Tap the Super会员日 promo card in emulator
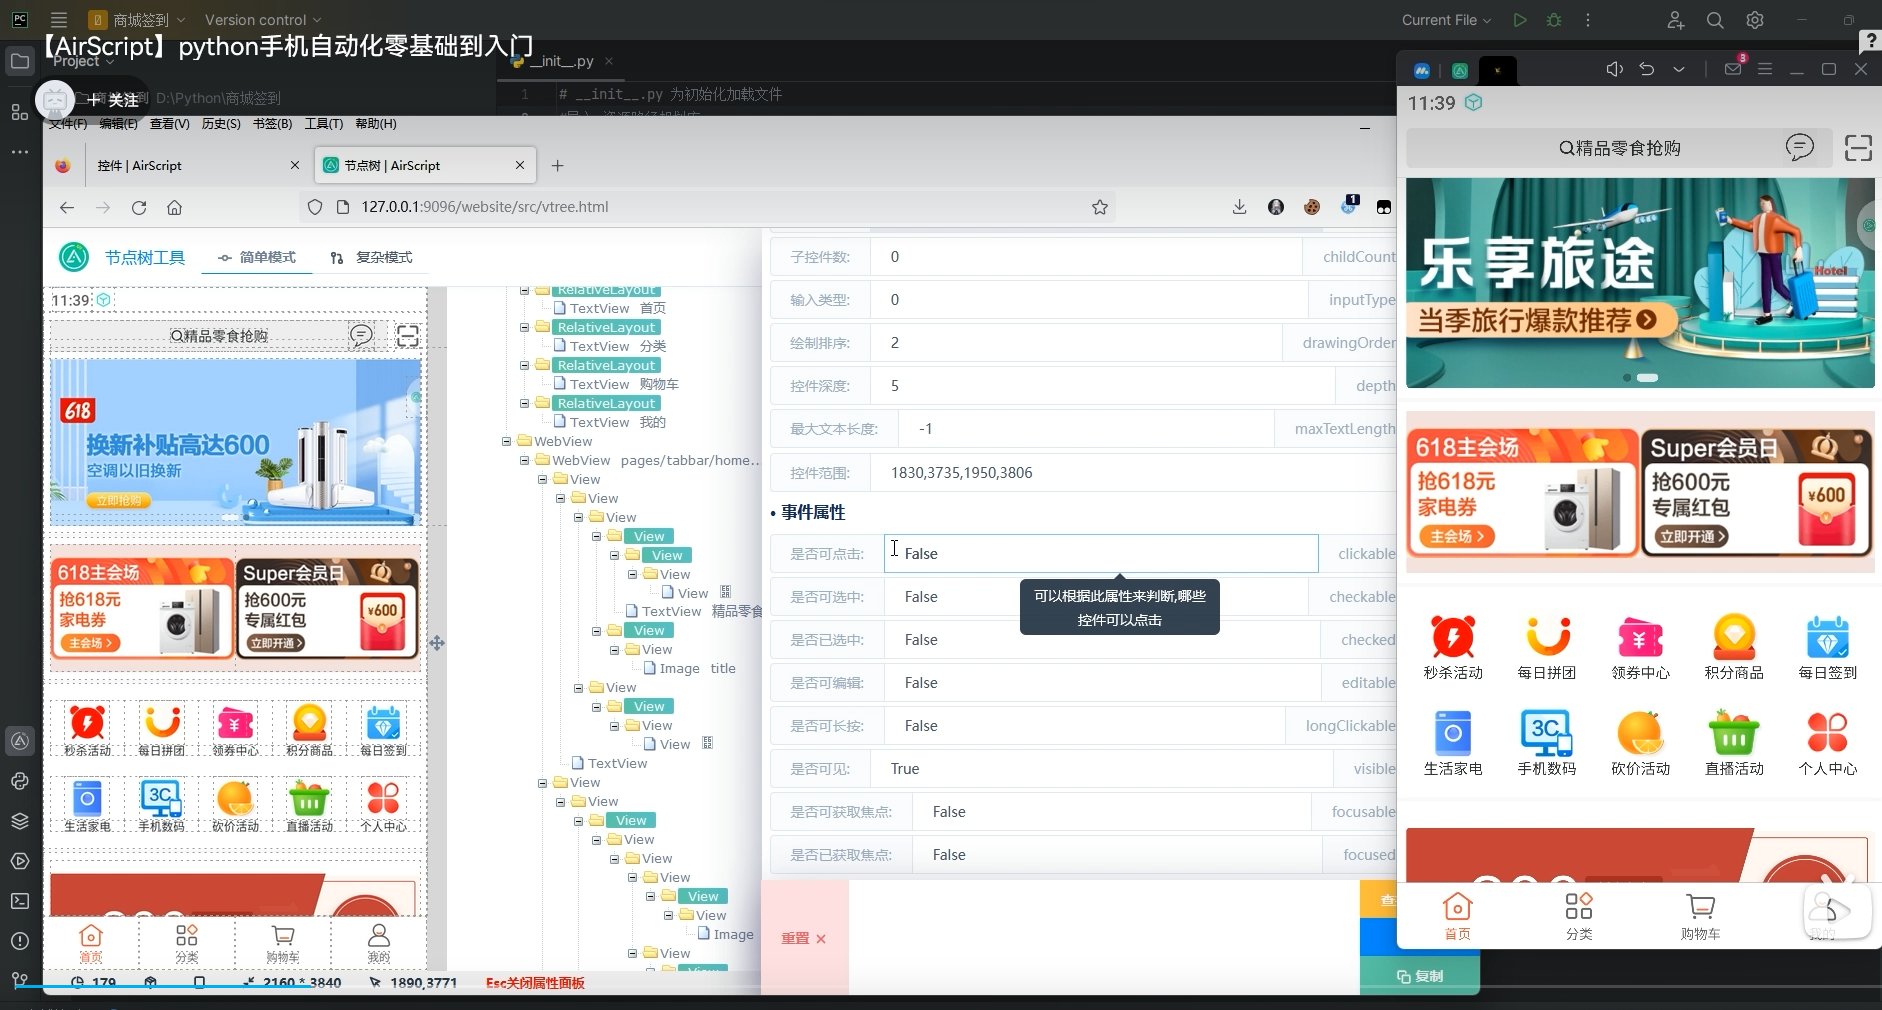 (x=1756, y=492)
